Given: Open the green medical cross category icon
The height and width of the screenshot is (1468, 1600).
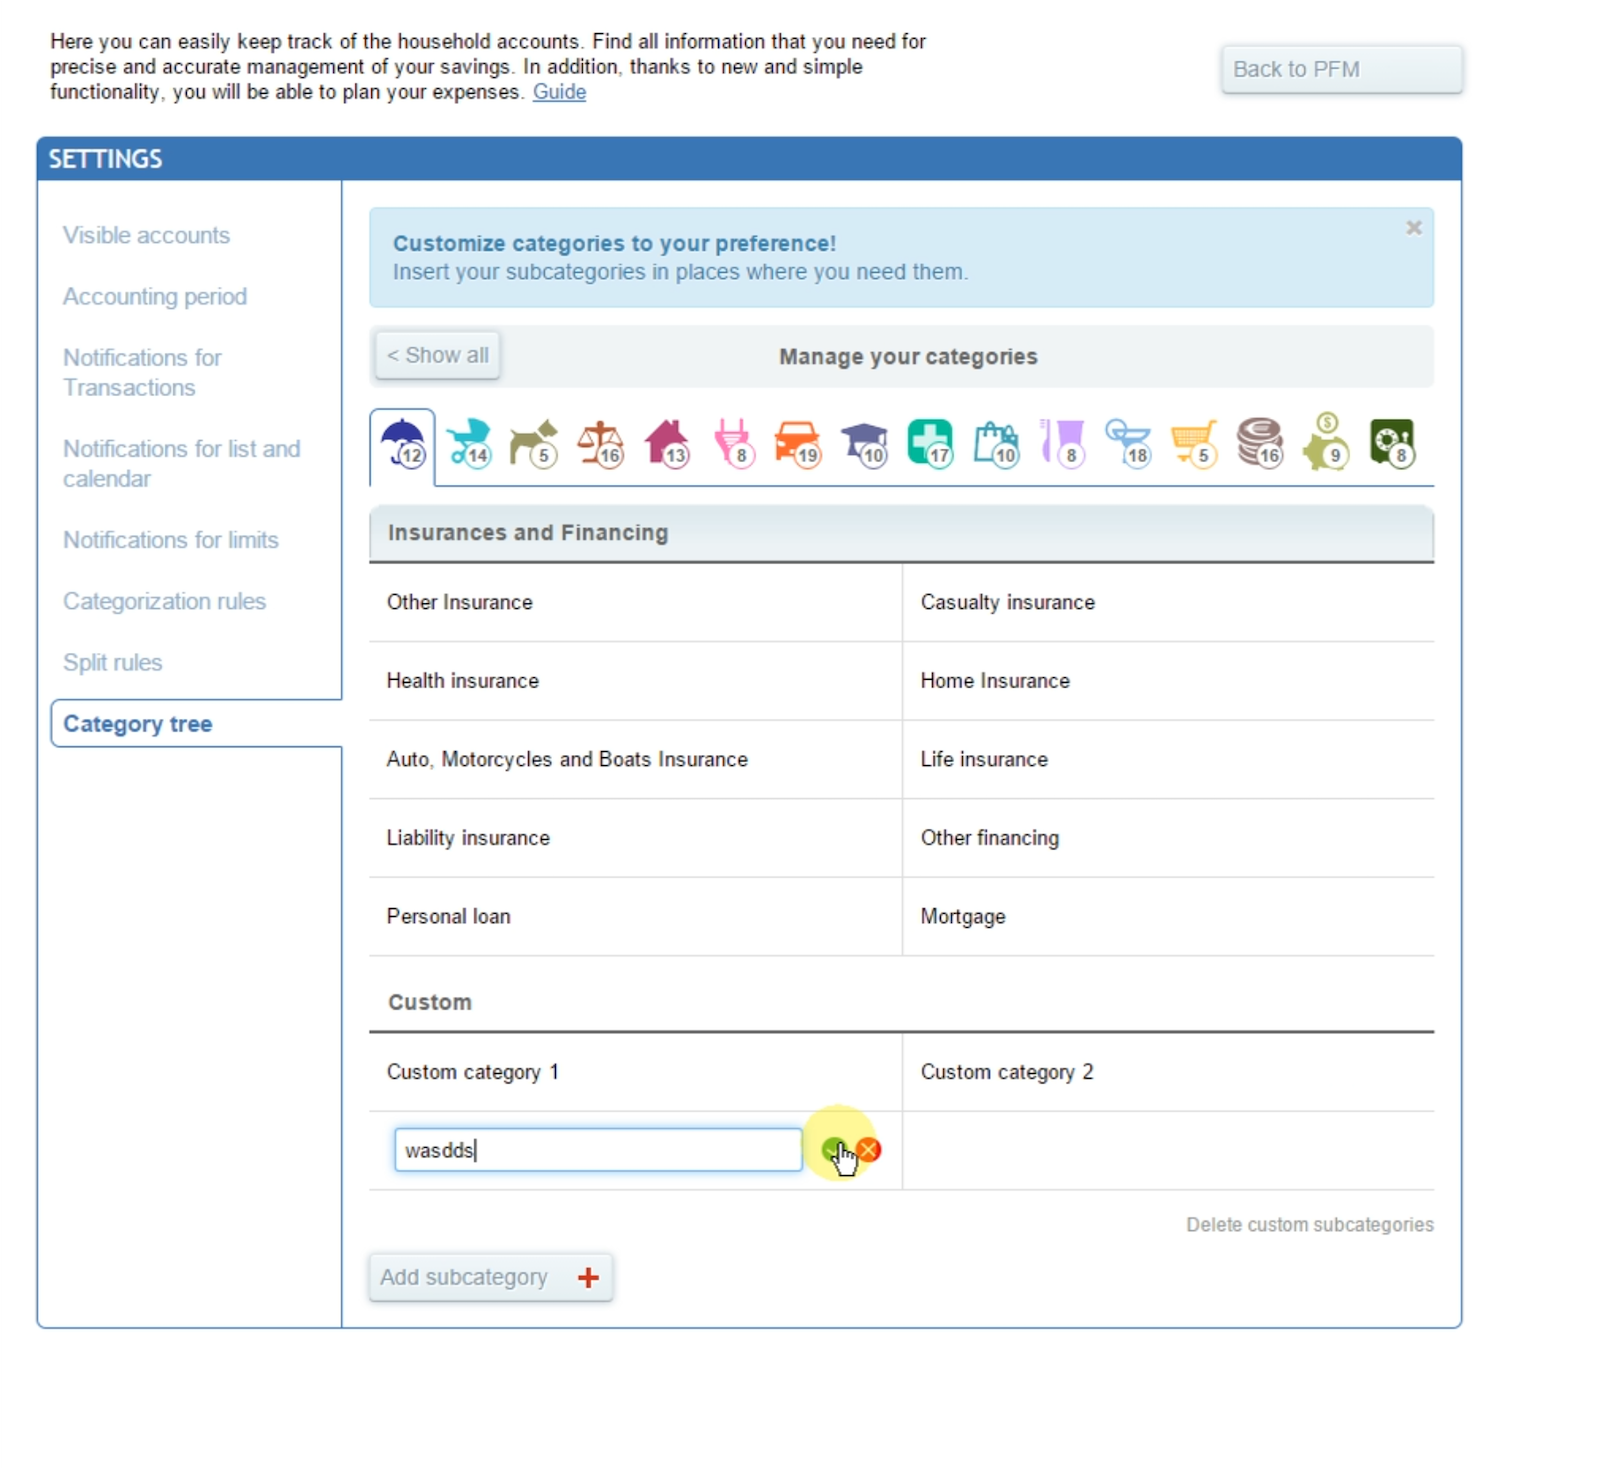Looking at the screenshot, I should 930,443.
